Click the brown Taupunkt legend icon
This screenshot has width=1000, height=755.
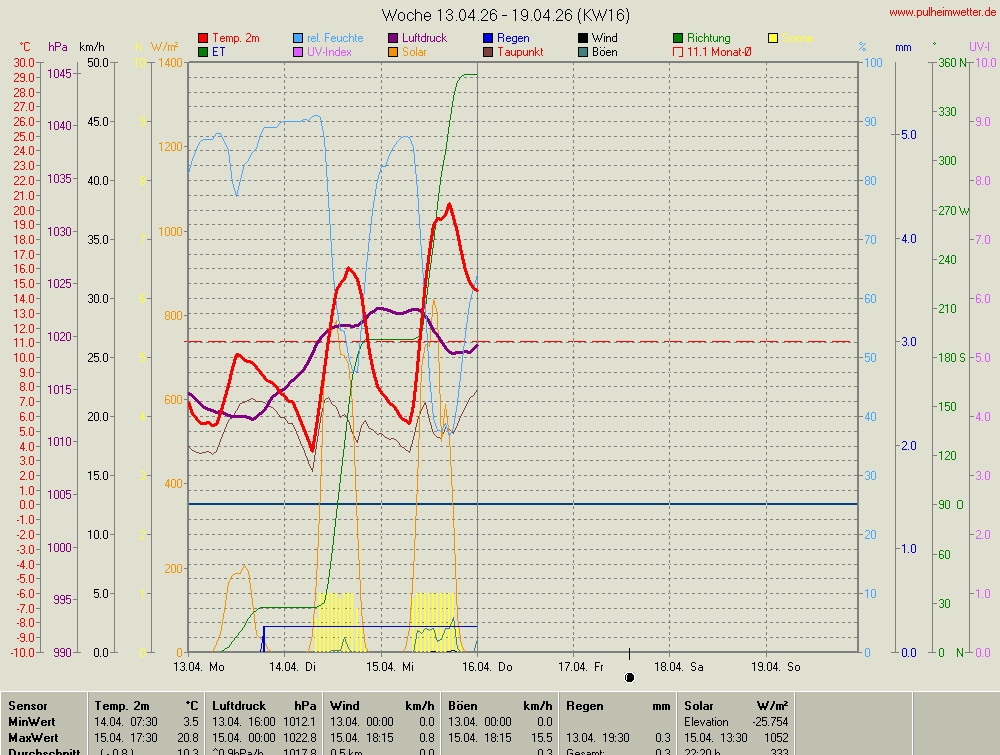point(489,52)
